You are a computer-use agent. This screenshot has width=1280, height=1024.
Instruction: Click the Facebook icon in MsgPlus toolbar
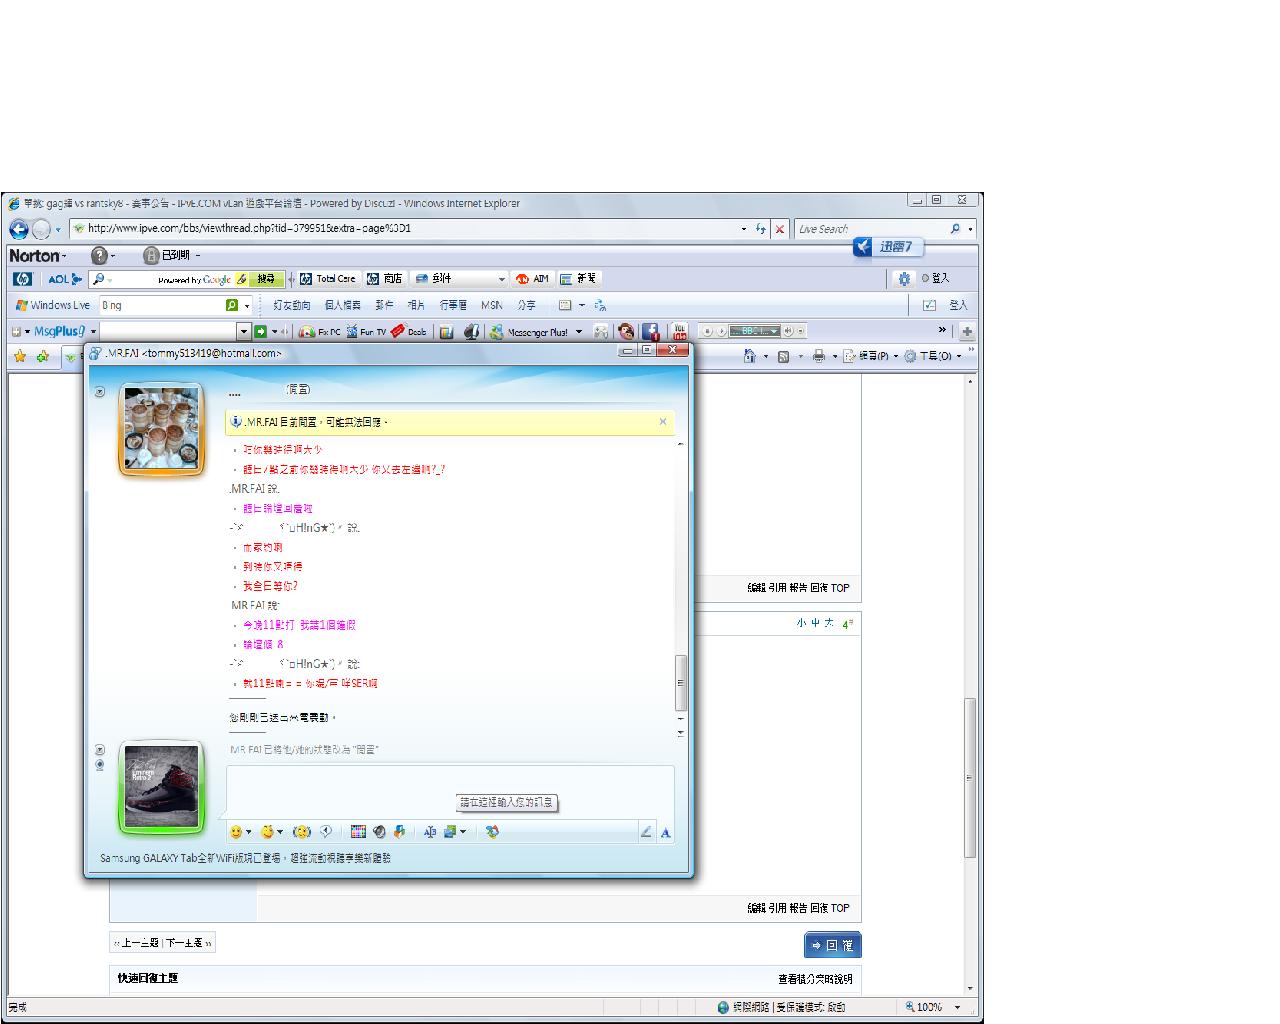pyautogui.click(x=651, y=332)
